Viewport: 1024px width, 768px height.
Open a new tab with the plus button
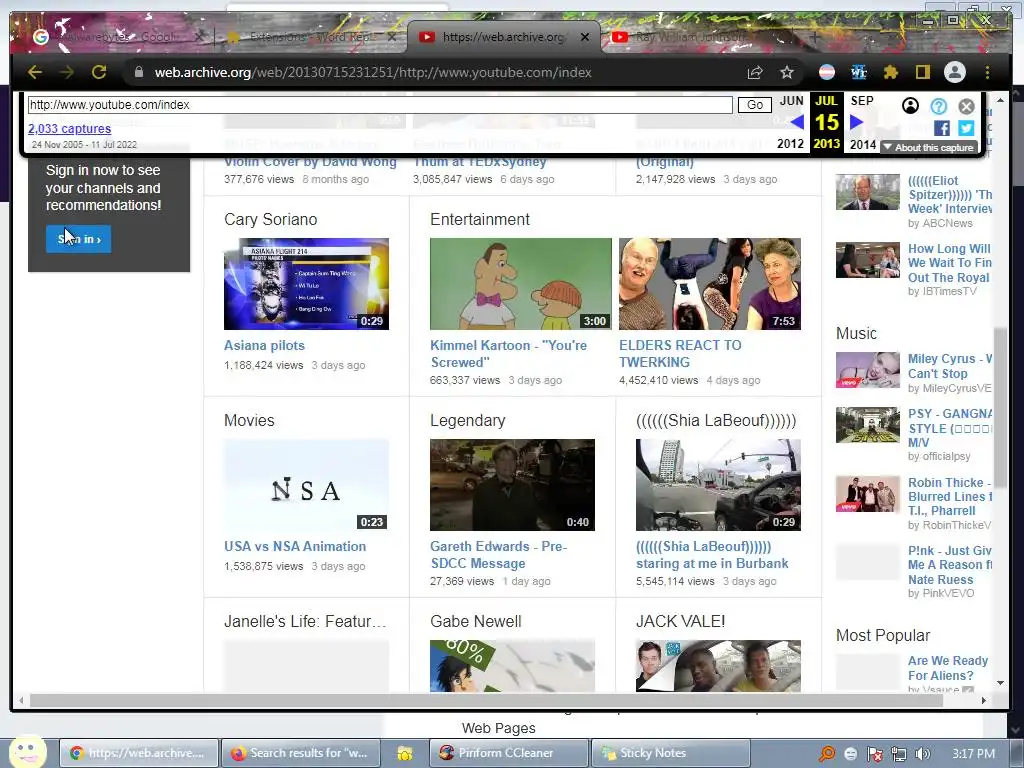click(x=815, y=37)
